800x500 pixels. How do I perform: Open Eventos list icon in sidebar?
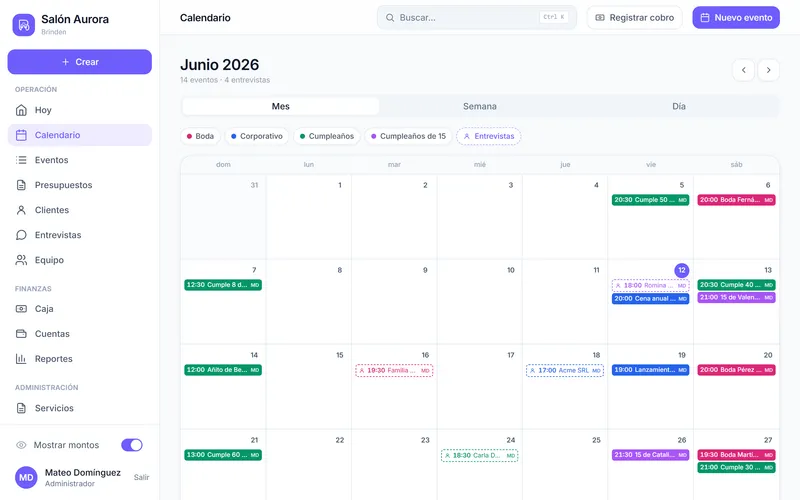tap(21, 160)
